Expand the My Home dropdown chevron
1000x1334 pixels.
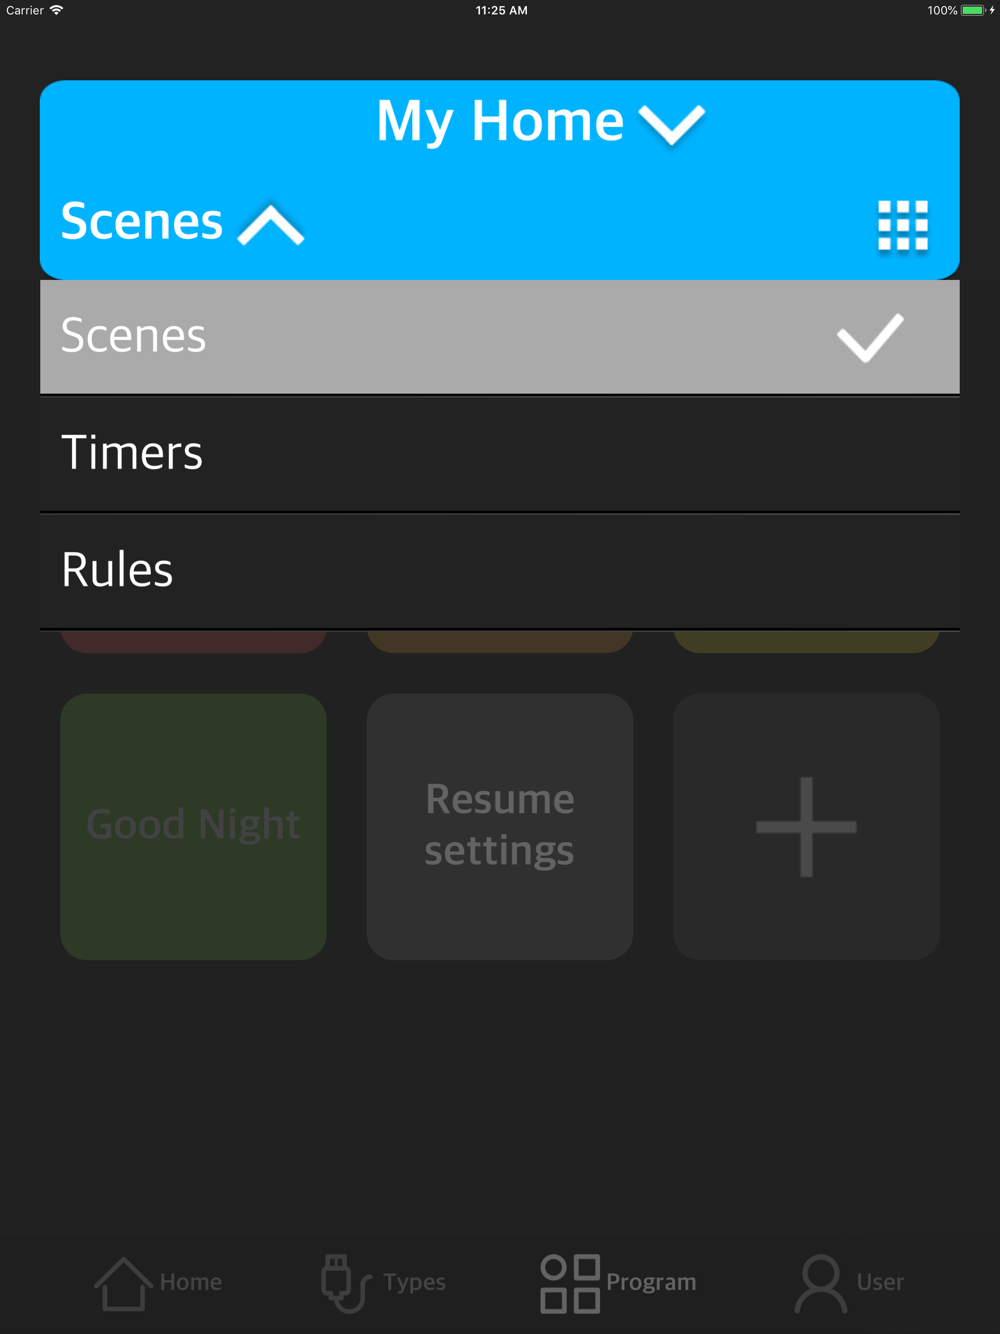tap(672, 125)
